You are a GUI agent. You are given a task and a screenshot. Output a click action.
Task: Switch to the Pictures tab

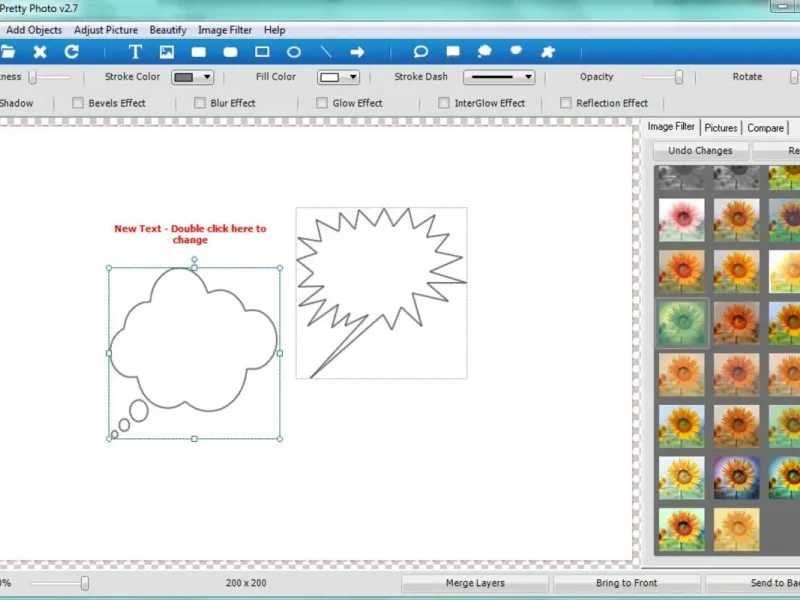(x=720, y=128)
